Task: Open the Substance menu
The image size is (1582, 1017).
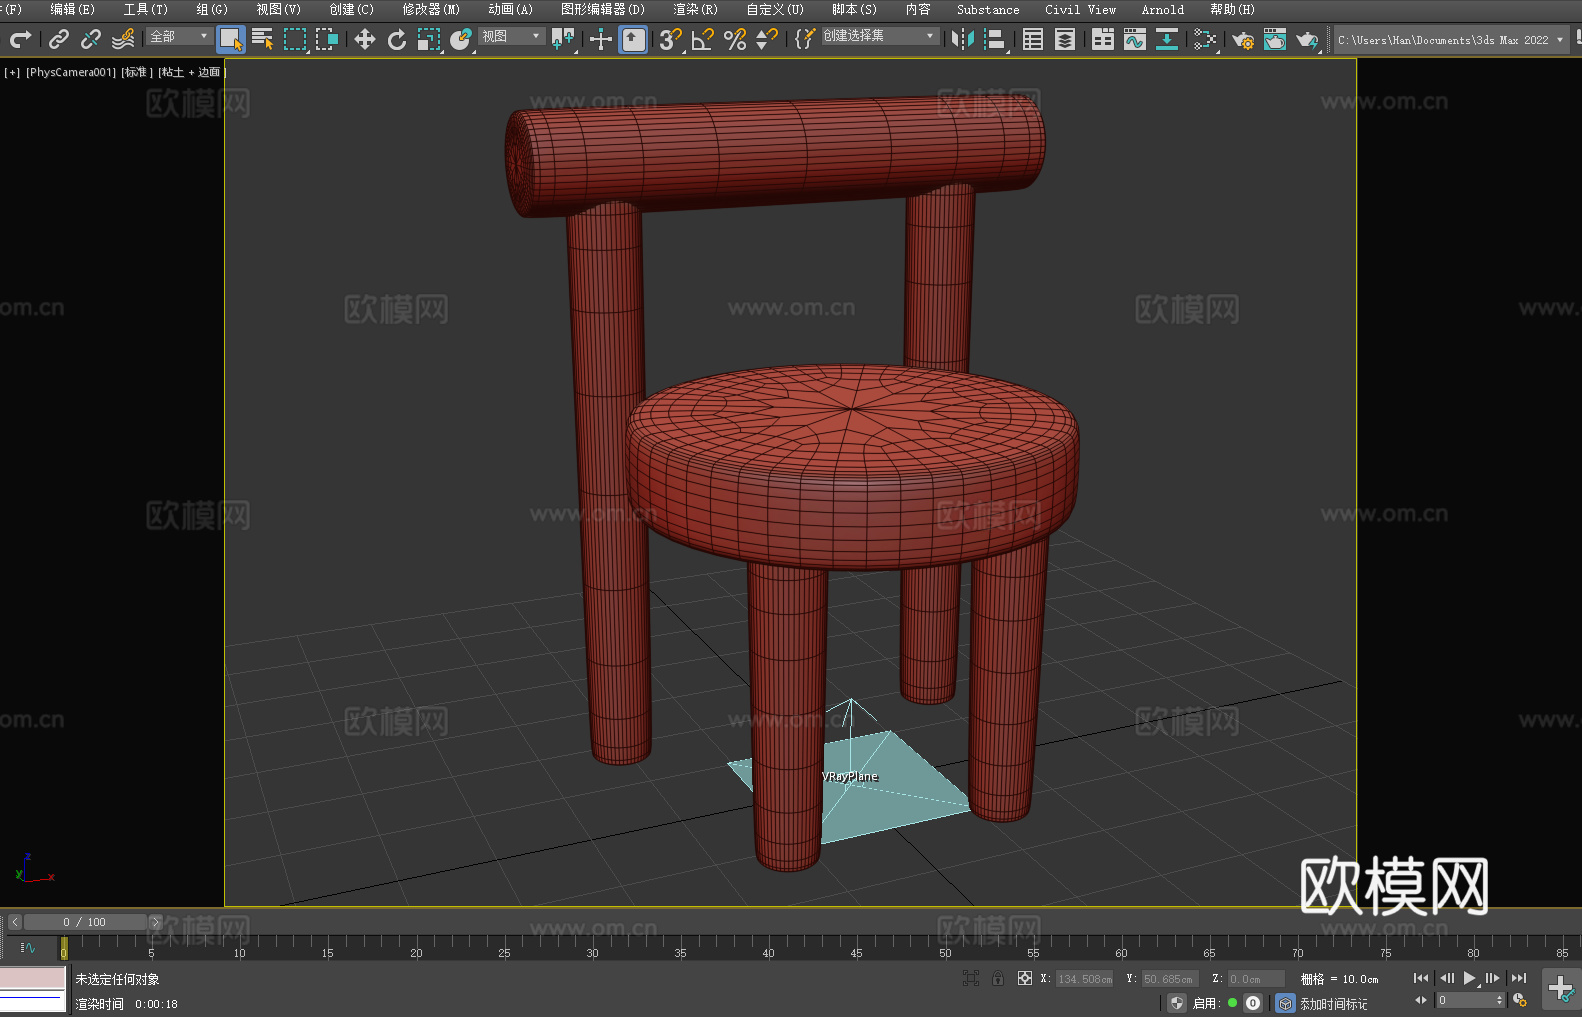Action: 988,9
